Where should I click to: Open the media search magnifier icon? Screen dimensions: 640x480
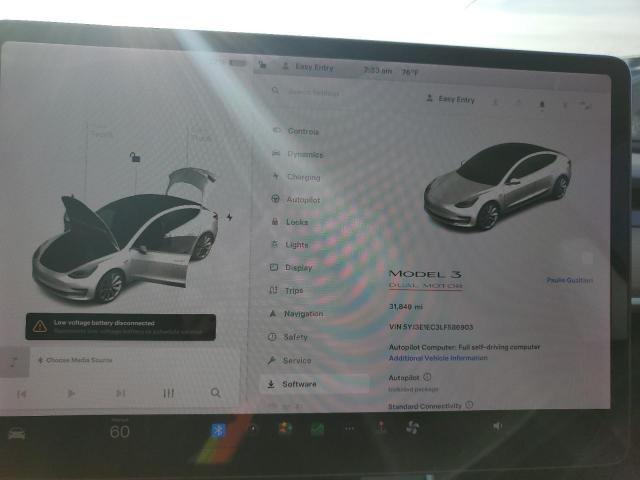point(216,393)
